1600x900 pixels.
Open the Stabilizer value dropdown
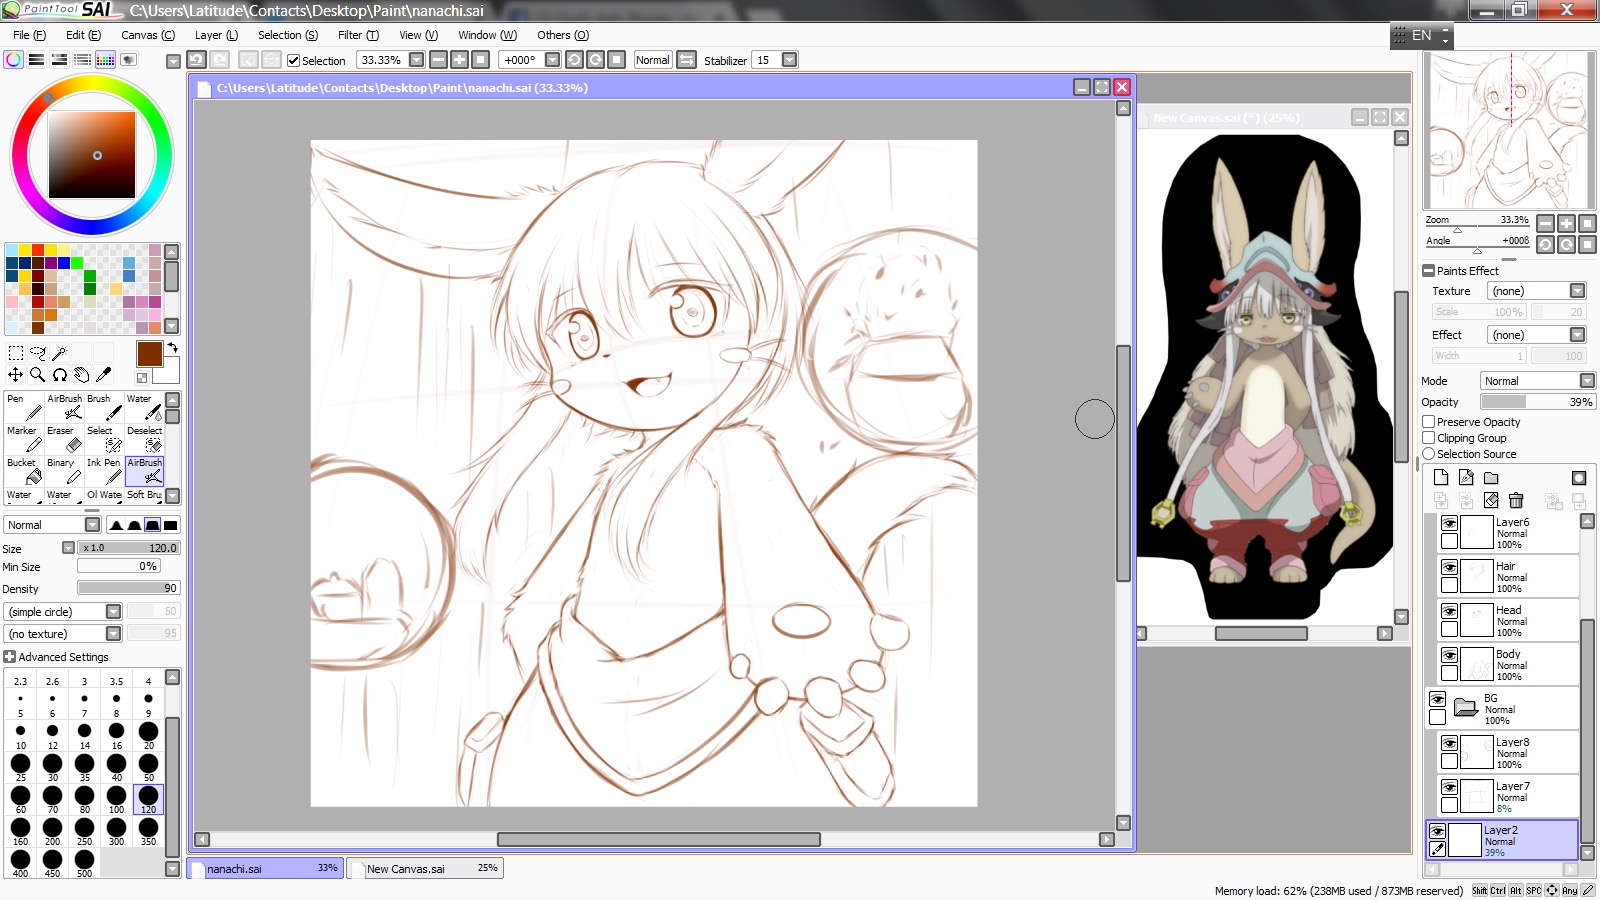(x=790, y=60)
